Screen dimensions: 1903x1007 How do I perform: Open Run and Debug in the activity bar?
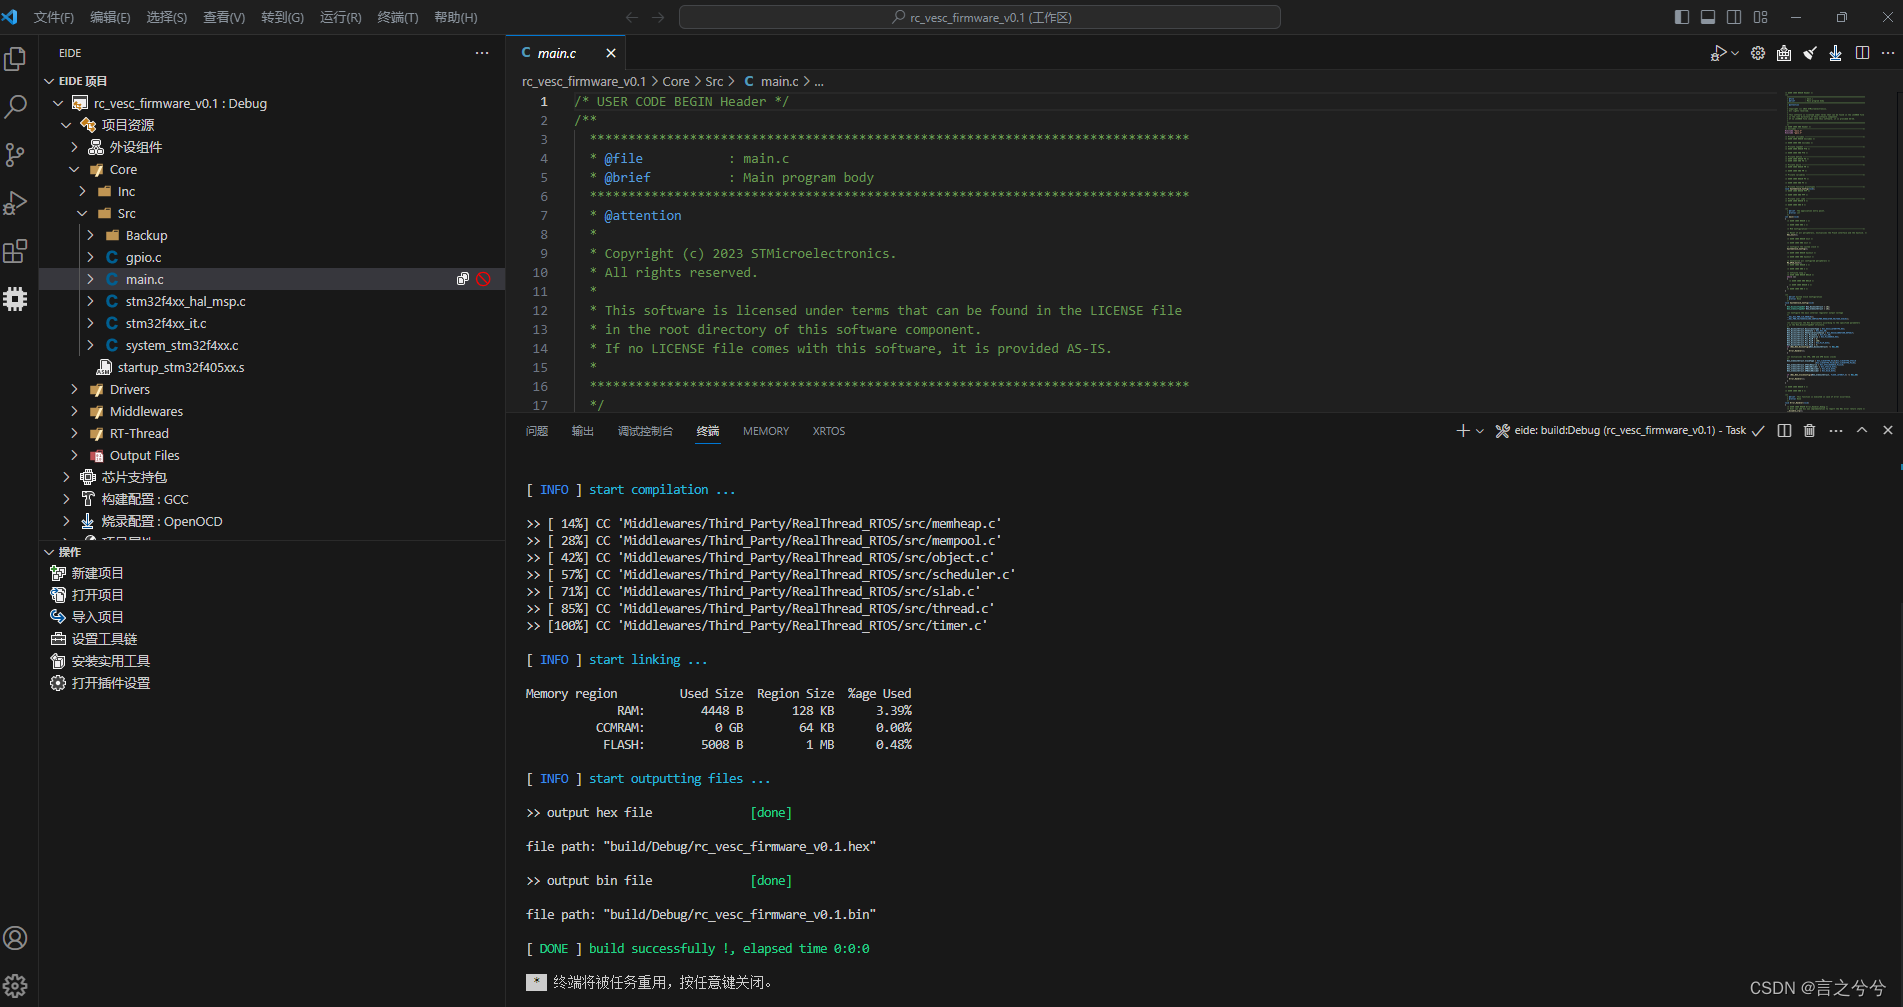coord(15,203)
